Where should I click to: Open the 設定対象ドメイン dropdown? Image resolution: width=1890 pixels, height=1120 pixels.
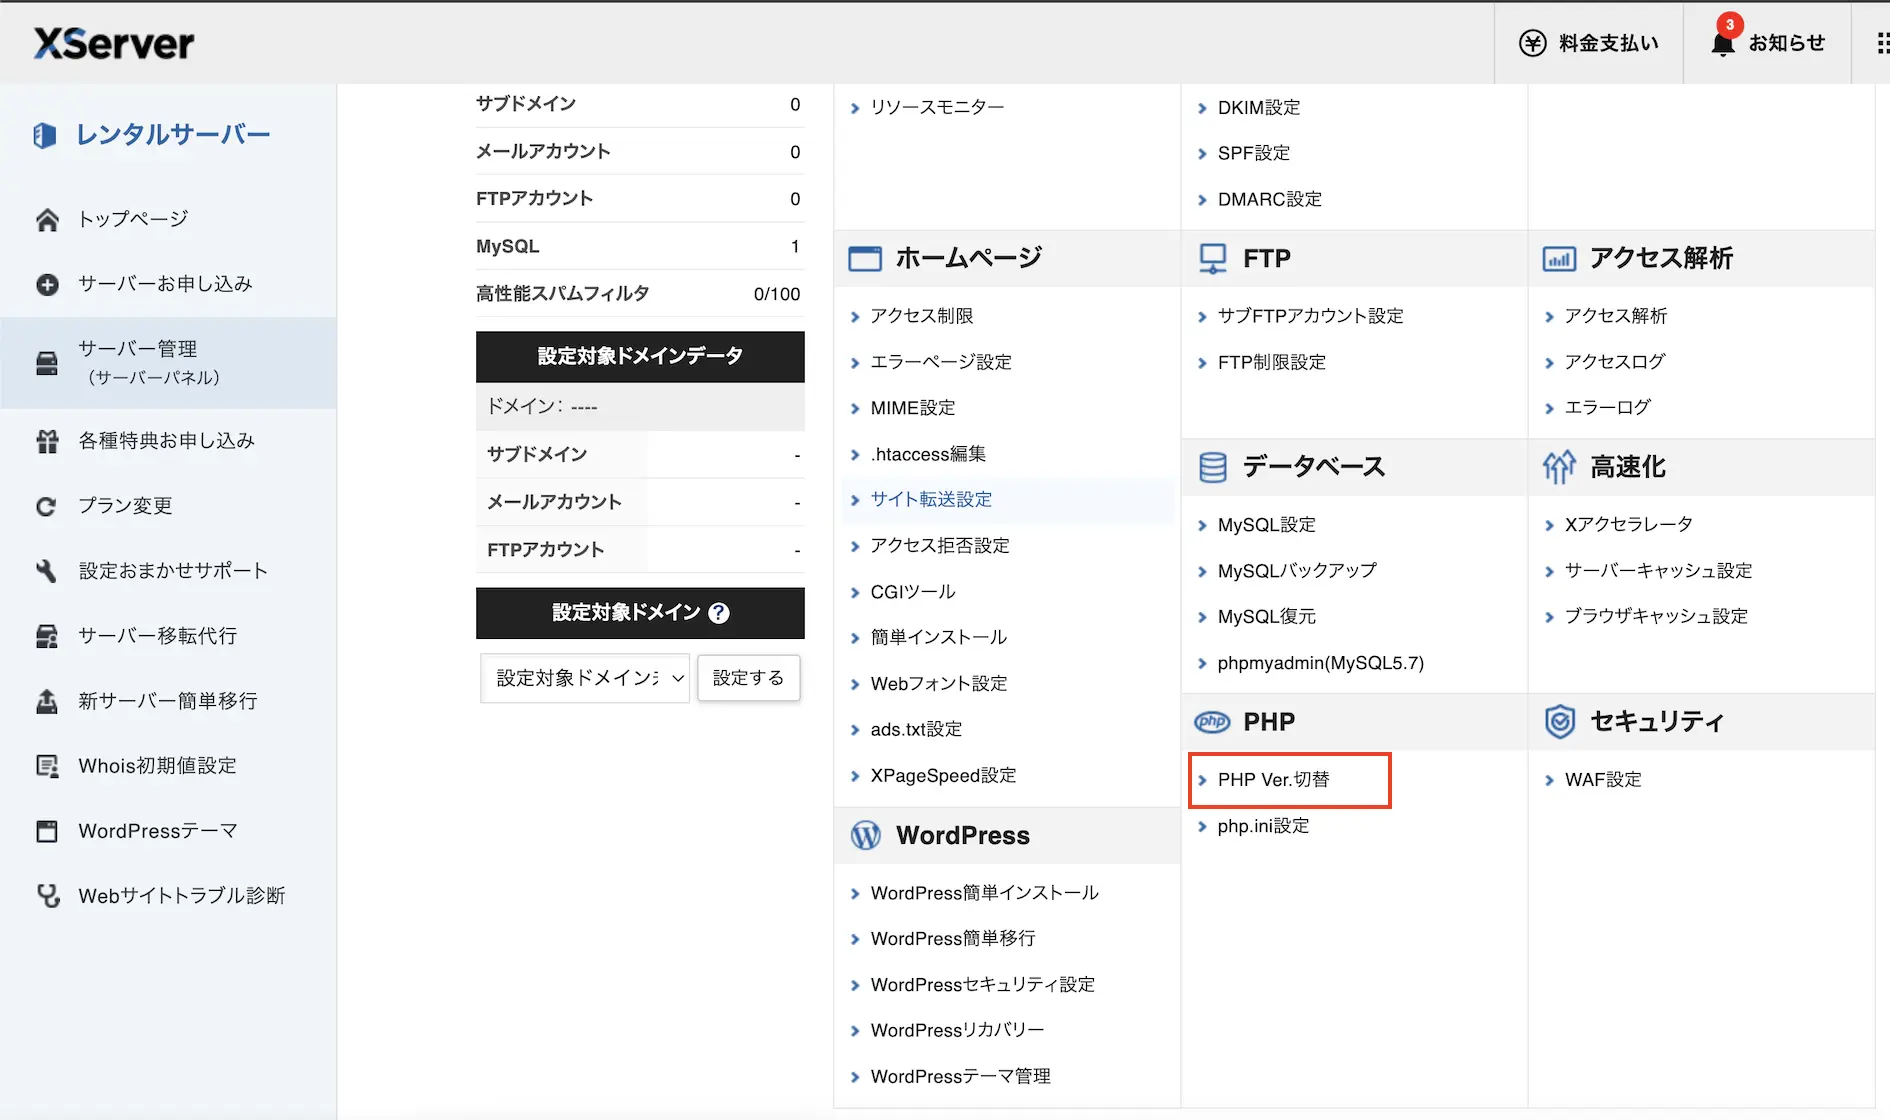coord(585,678)
